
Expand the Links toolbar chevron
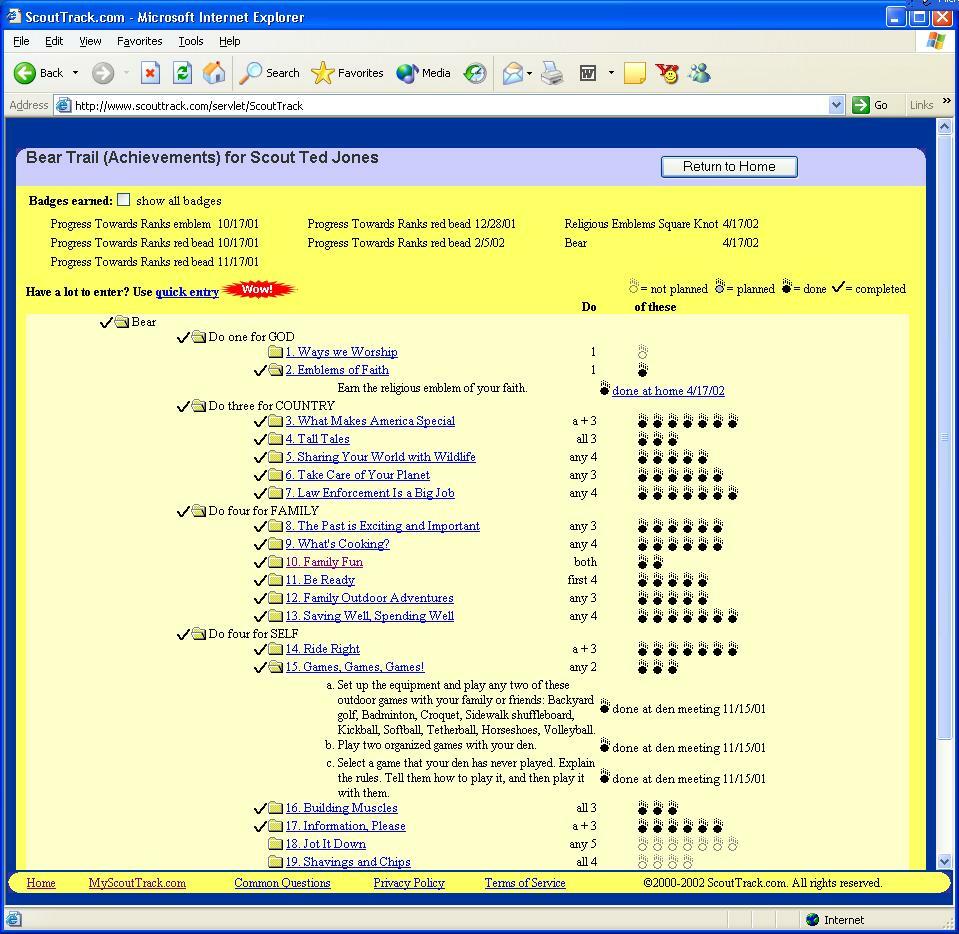point(947,101)
